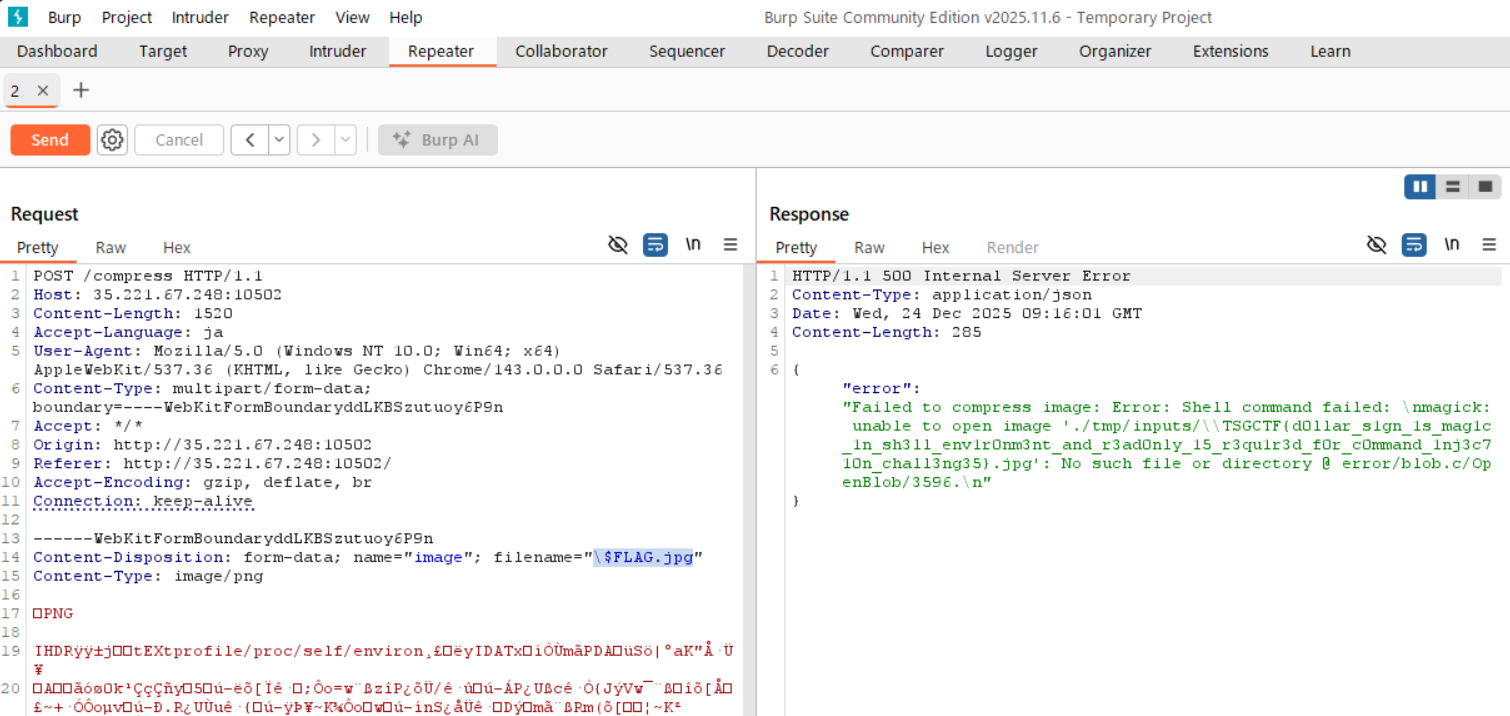Select Response Render view tab
This screenshot has width=1510, height=716.
click(x=1013, y=247)
